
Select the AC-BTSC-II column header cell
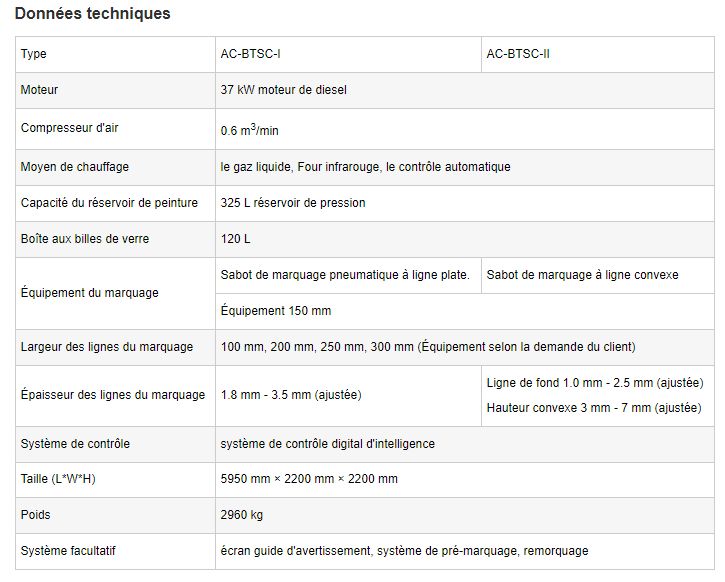pyautogui.click(x=518, y=54)
